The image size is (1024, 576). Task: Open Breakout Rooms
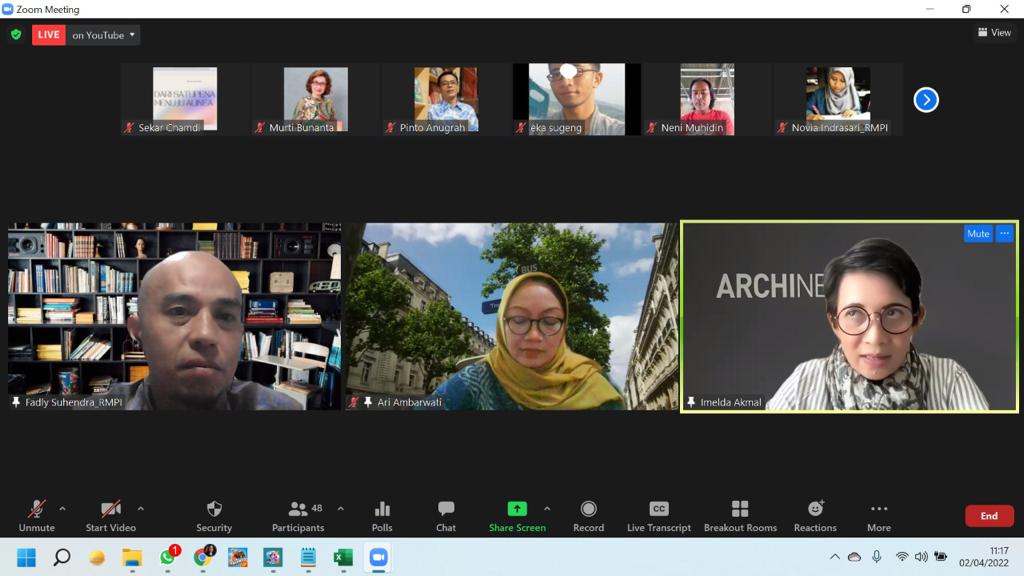click(x=740, y=509)
